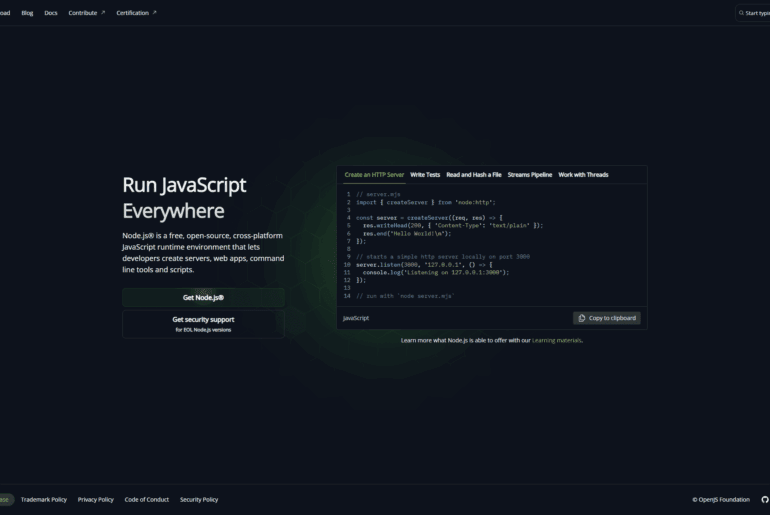Click the Get security support button
The height and width of the screenshot is (515, 770).
(203, 323)
